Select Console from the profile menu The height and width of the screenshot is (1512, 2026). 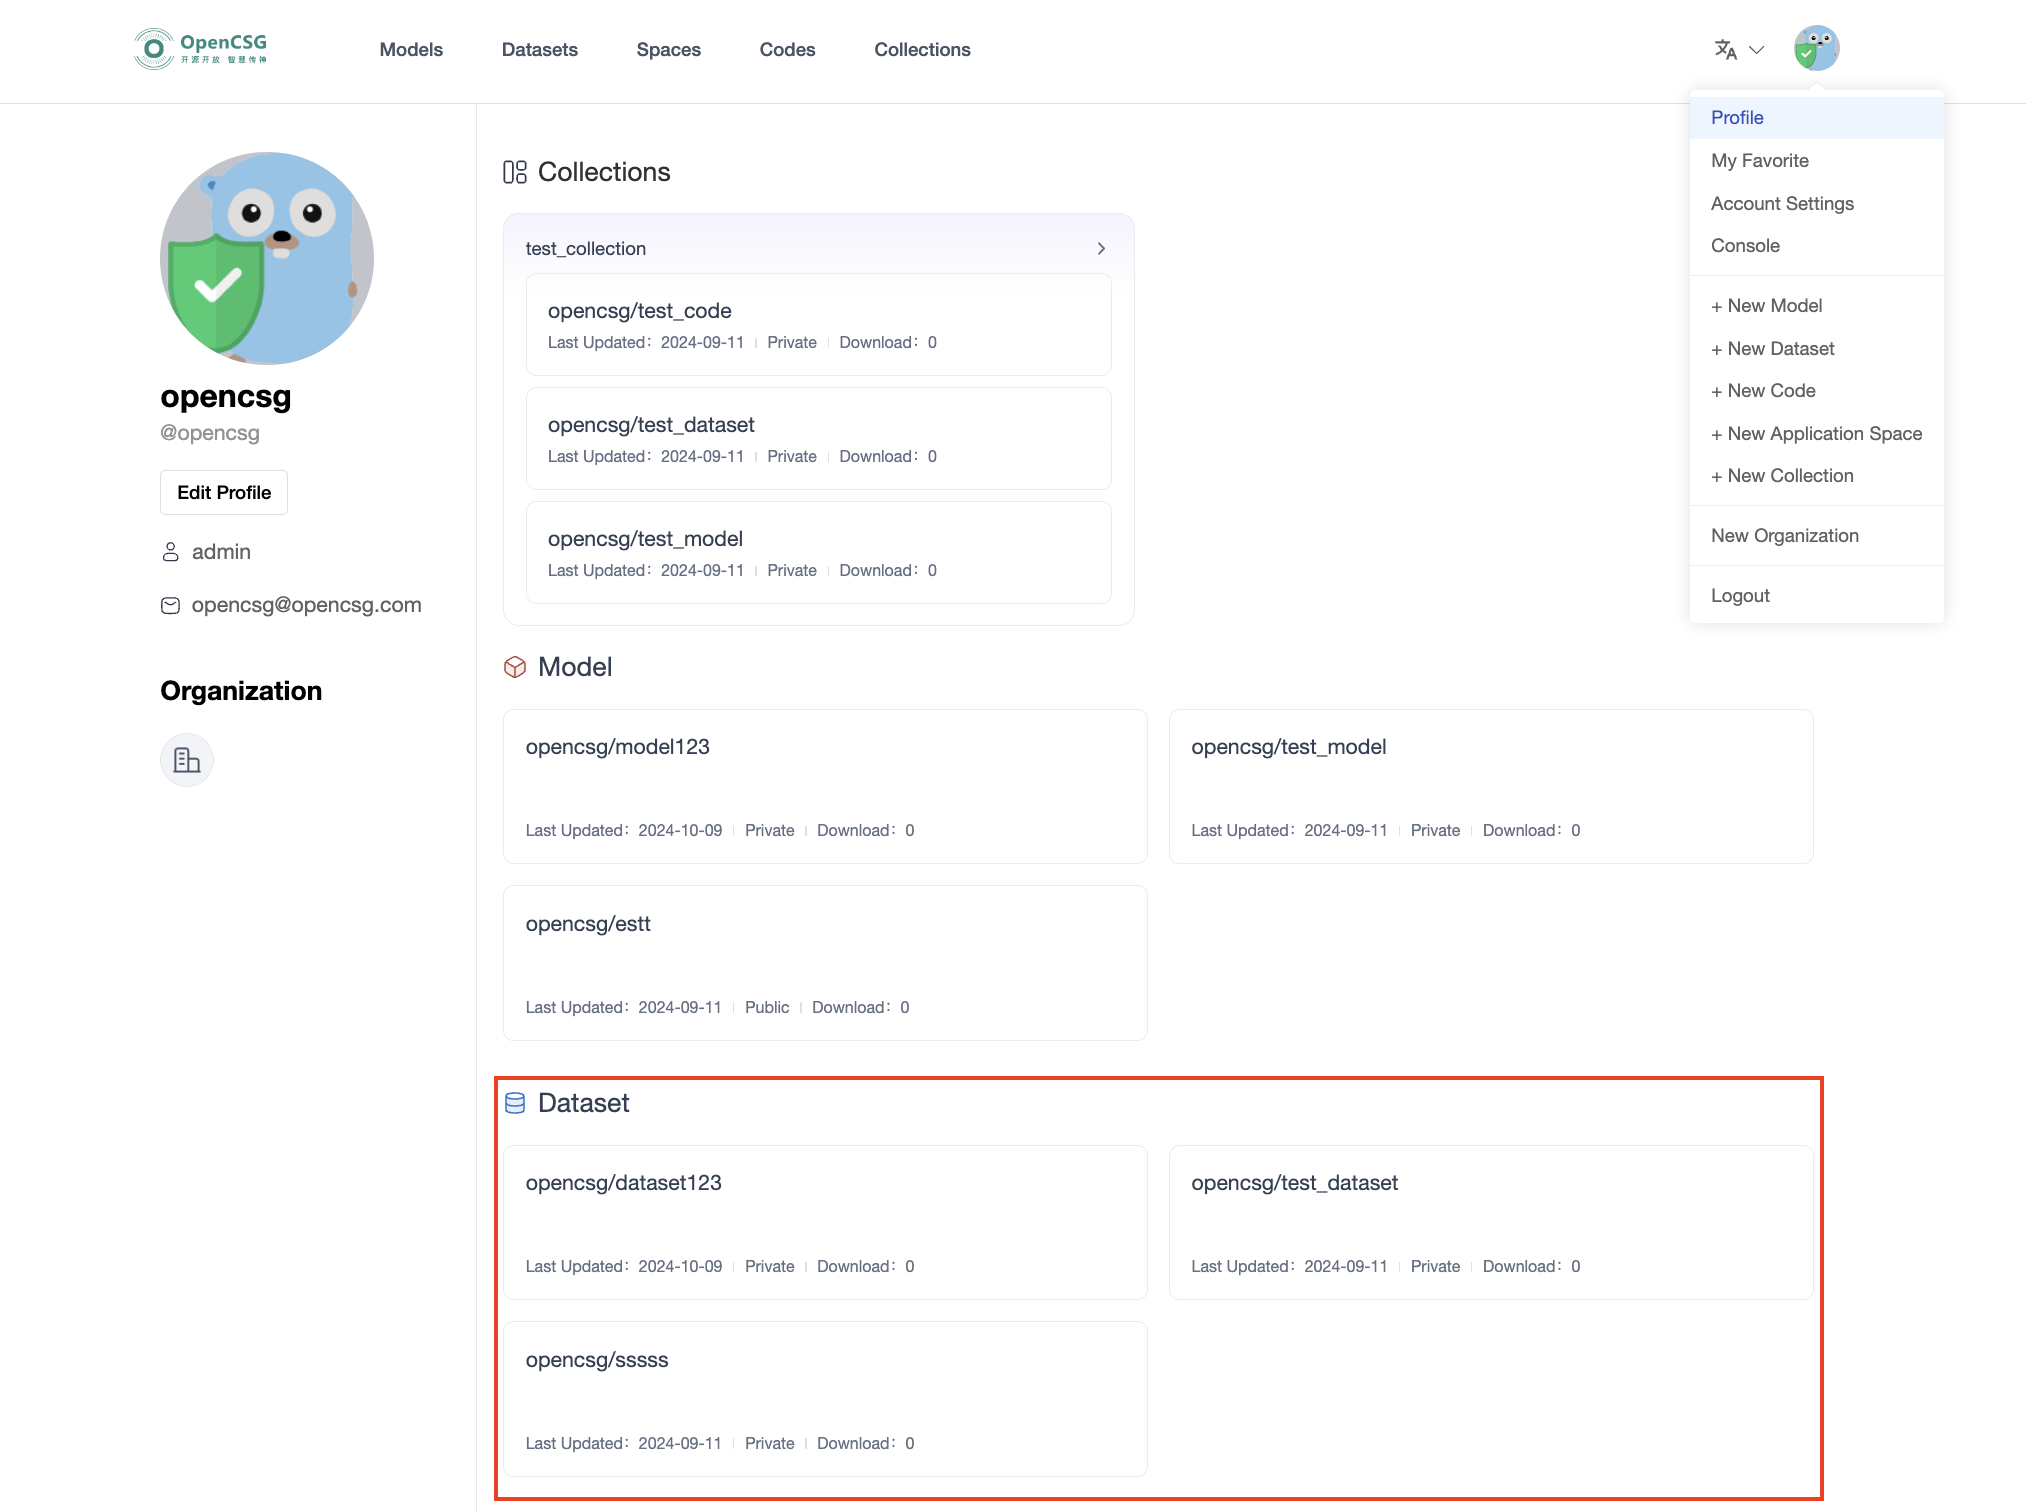point(1745,245)
